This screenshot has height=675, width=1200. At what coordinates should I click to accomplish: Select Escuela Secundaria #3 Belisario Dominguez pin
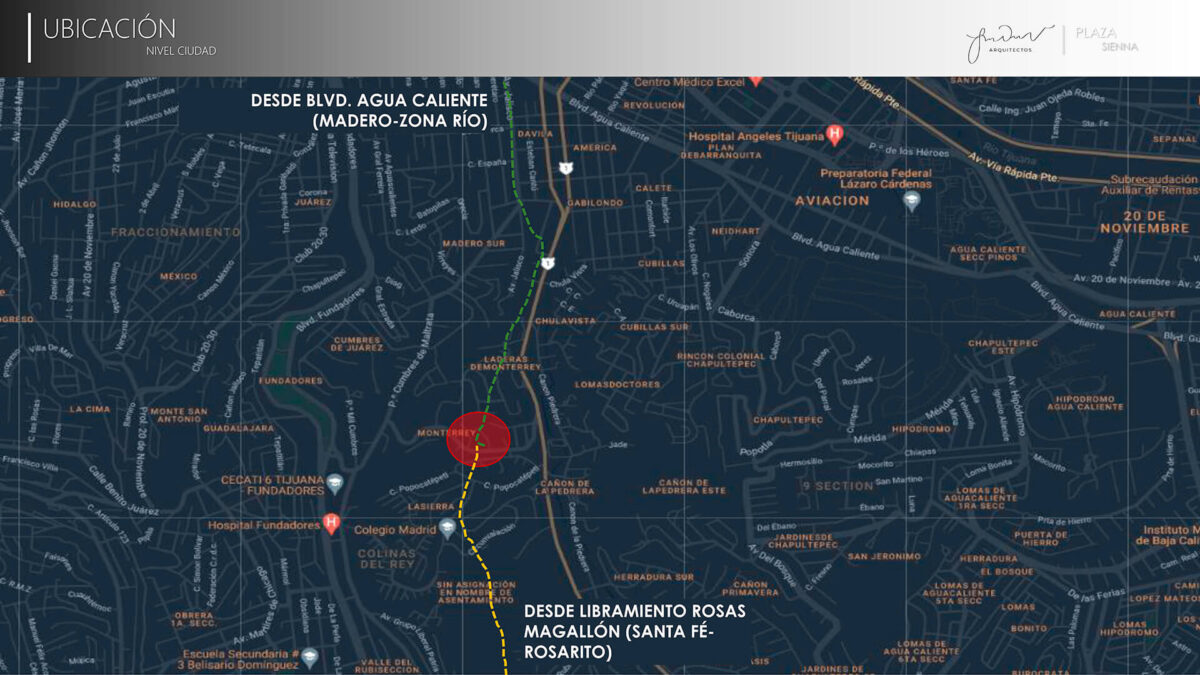[310, 657]
